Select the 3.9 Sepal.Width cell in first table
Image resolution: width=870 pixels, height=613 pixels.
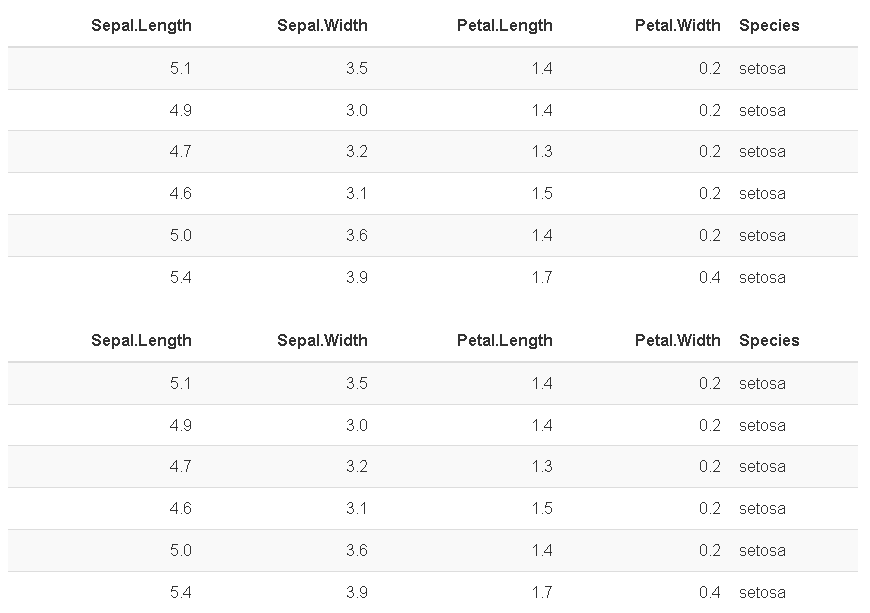click(x=357, y=277)
